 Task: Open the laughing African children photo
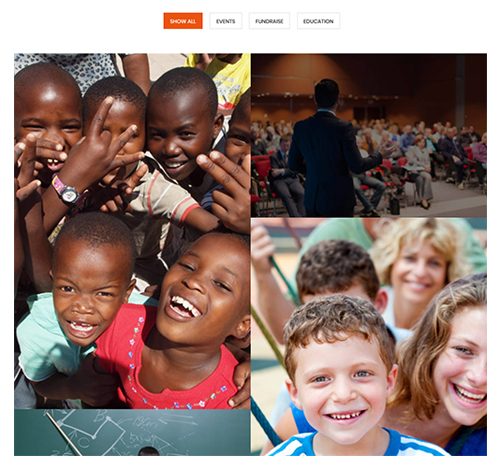point(132,231)
